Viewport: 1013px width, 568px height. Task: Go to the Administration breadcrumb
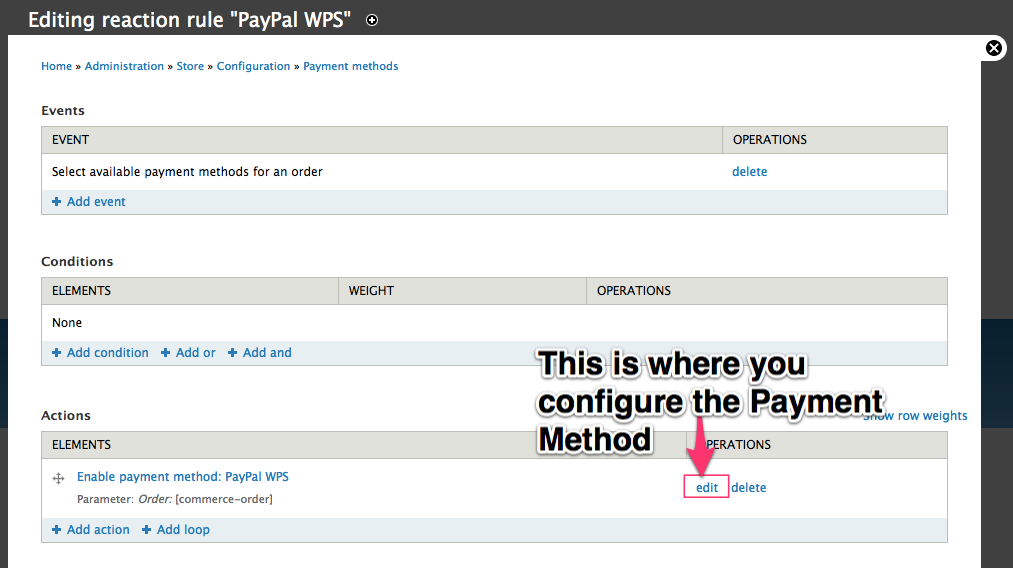124,66
